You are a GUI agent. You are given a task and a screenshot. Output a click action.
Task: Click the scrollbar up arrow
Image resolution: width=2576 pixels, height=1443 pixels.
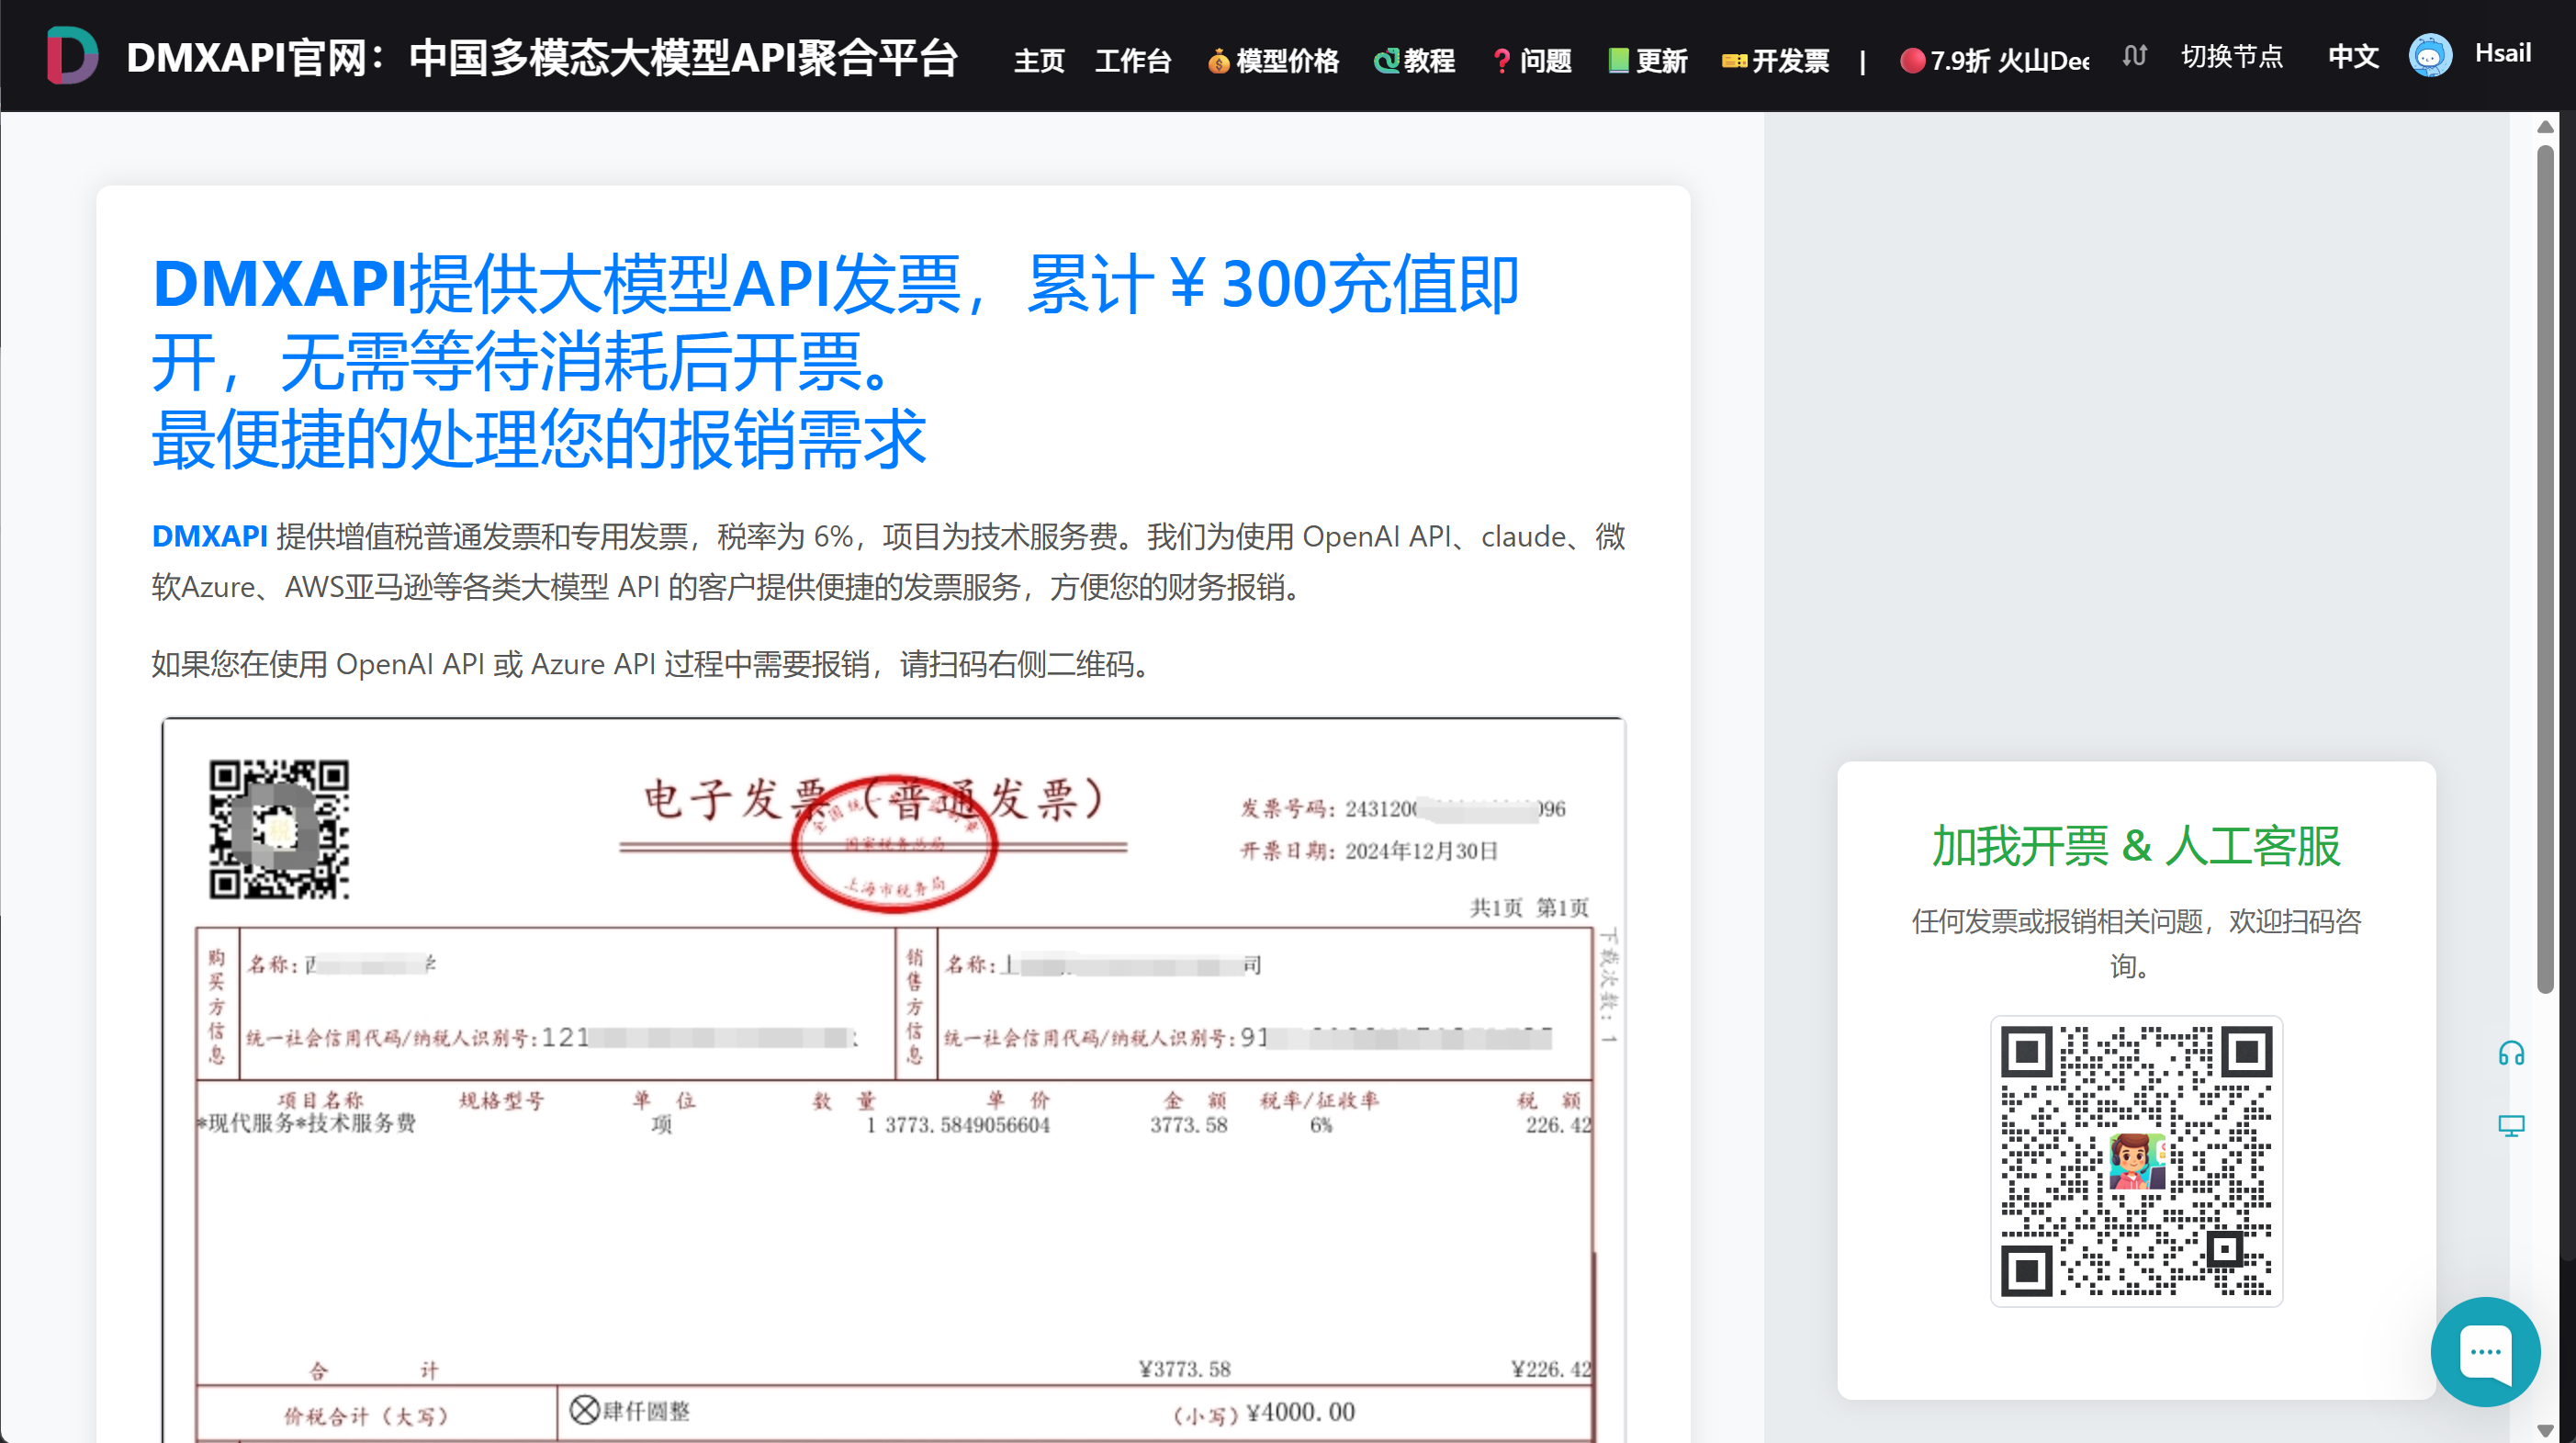(2545, 126)
